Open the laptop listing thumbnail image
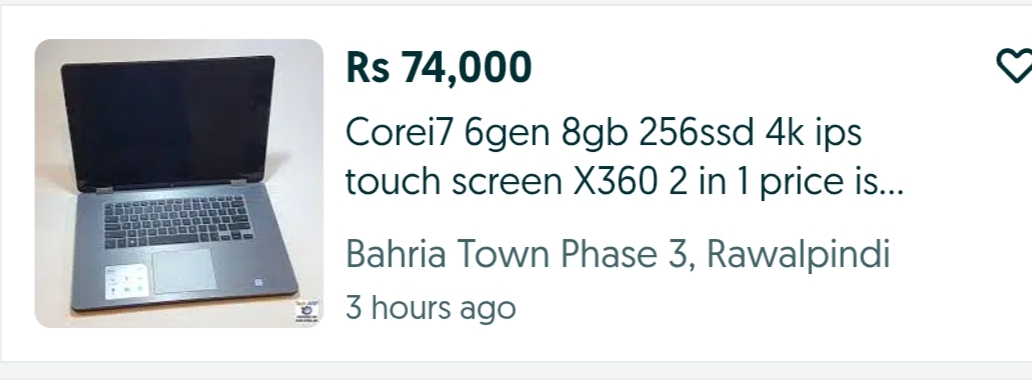This screenshot has width=1032, height=380. (x=179, y=183)
